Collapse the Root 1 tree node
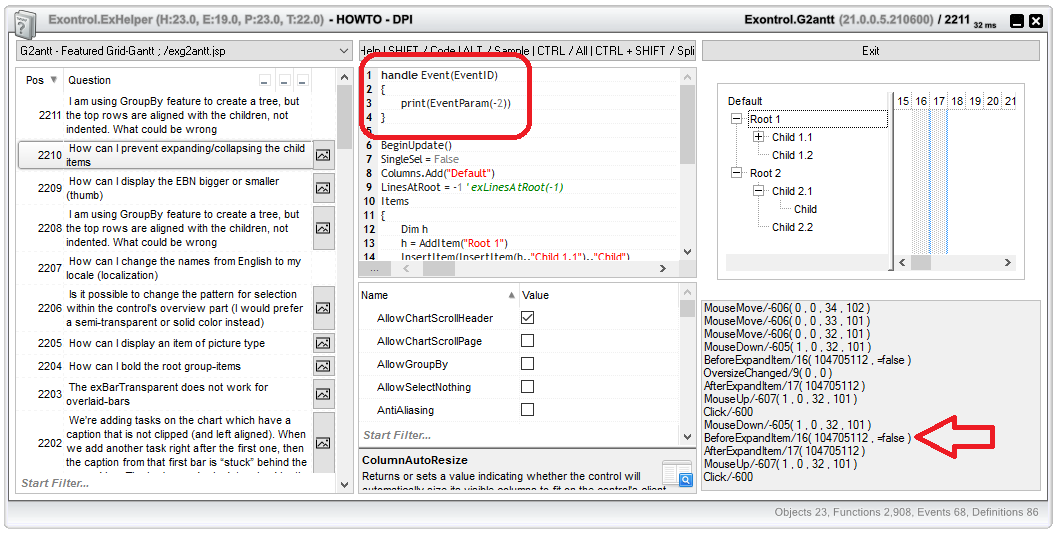Screen dimensions: 1056x533 coord(737,119)
